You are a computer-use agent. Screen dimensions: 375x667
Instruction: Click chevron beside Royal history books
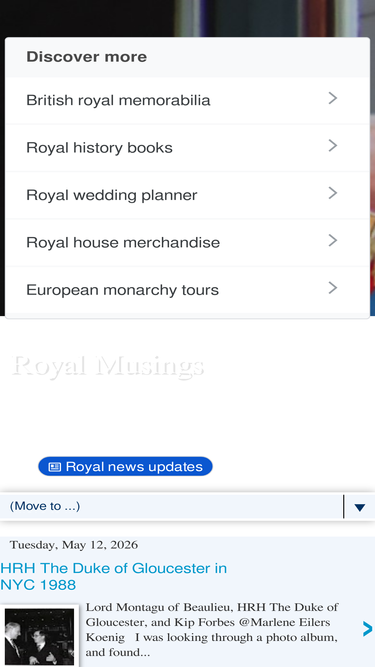333,146
